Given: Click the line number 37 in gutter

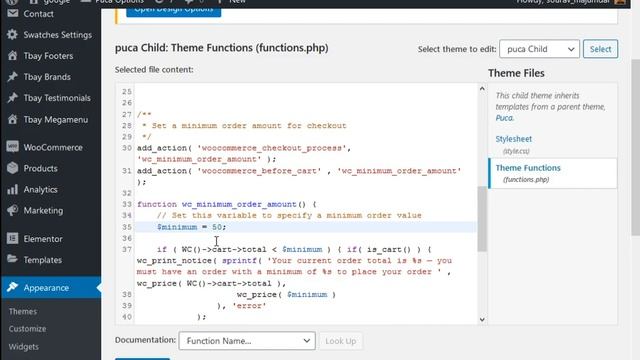Looking at the screenshot, I should (x=127, y=249).
